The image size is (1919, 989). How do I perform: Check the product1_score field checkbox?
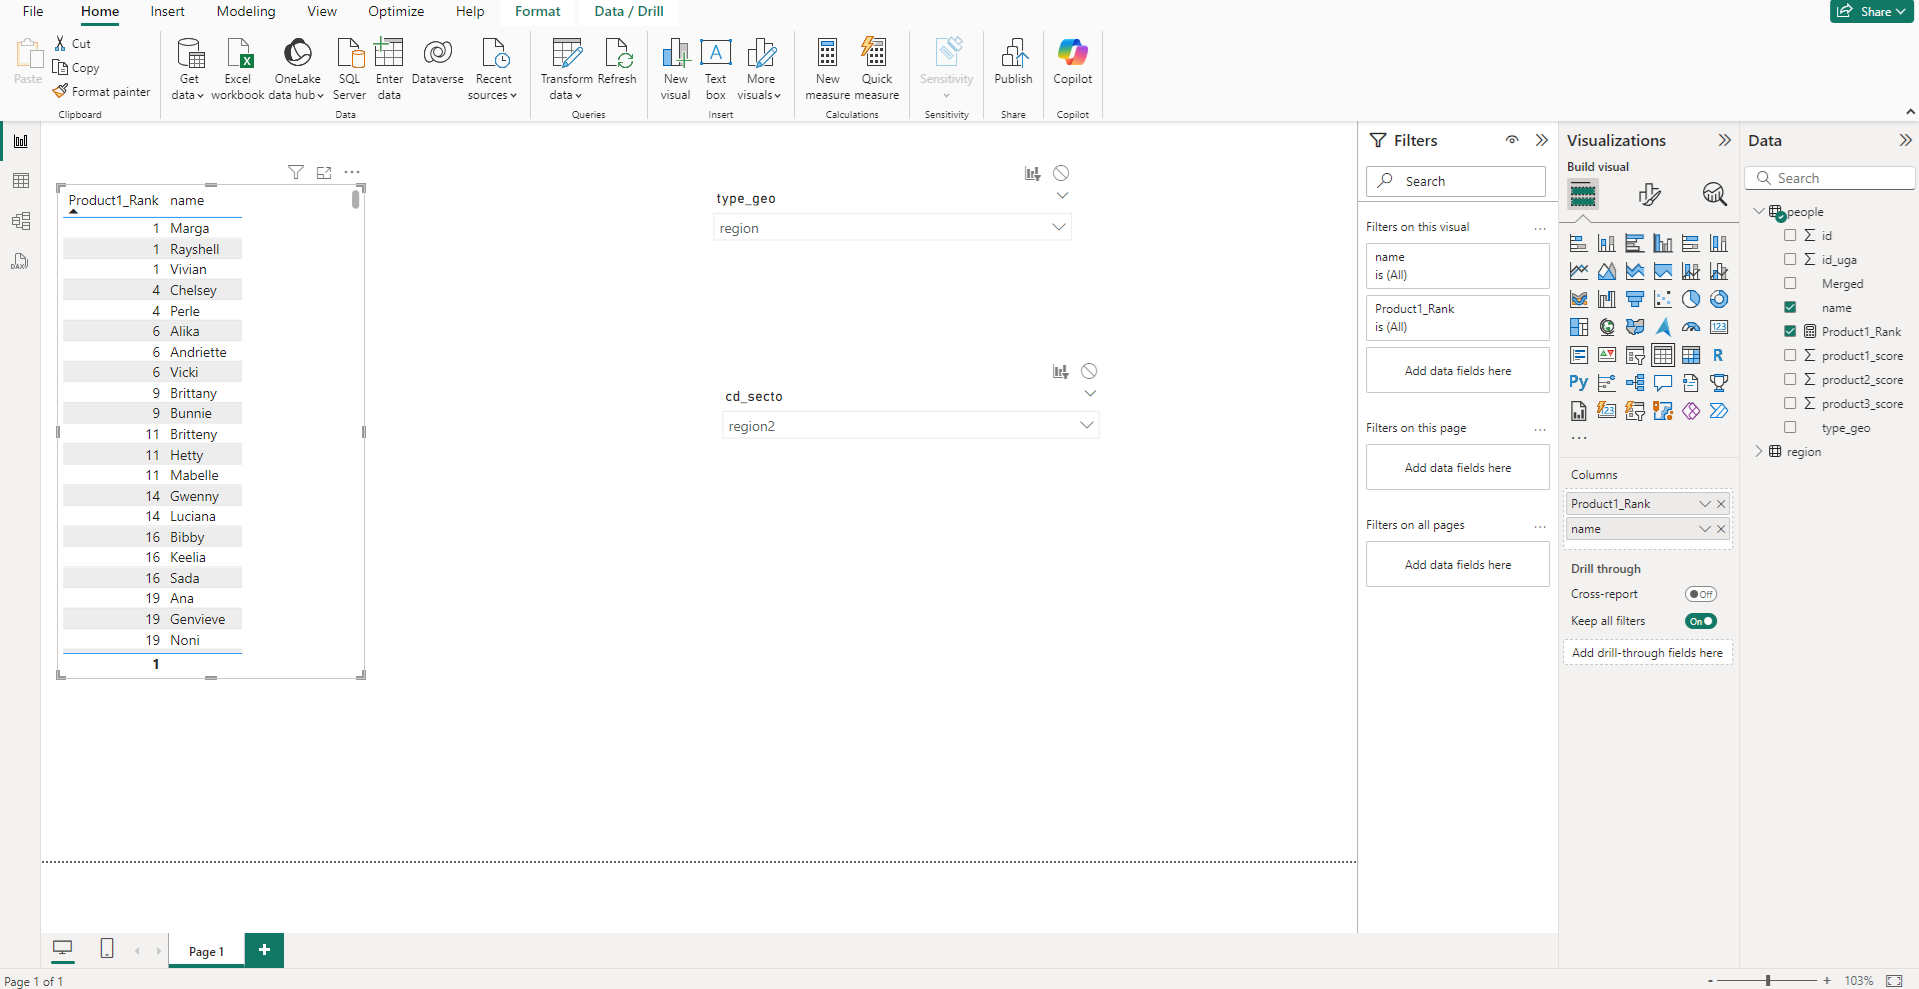click(1790, 356)
